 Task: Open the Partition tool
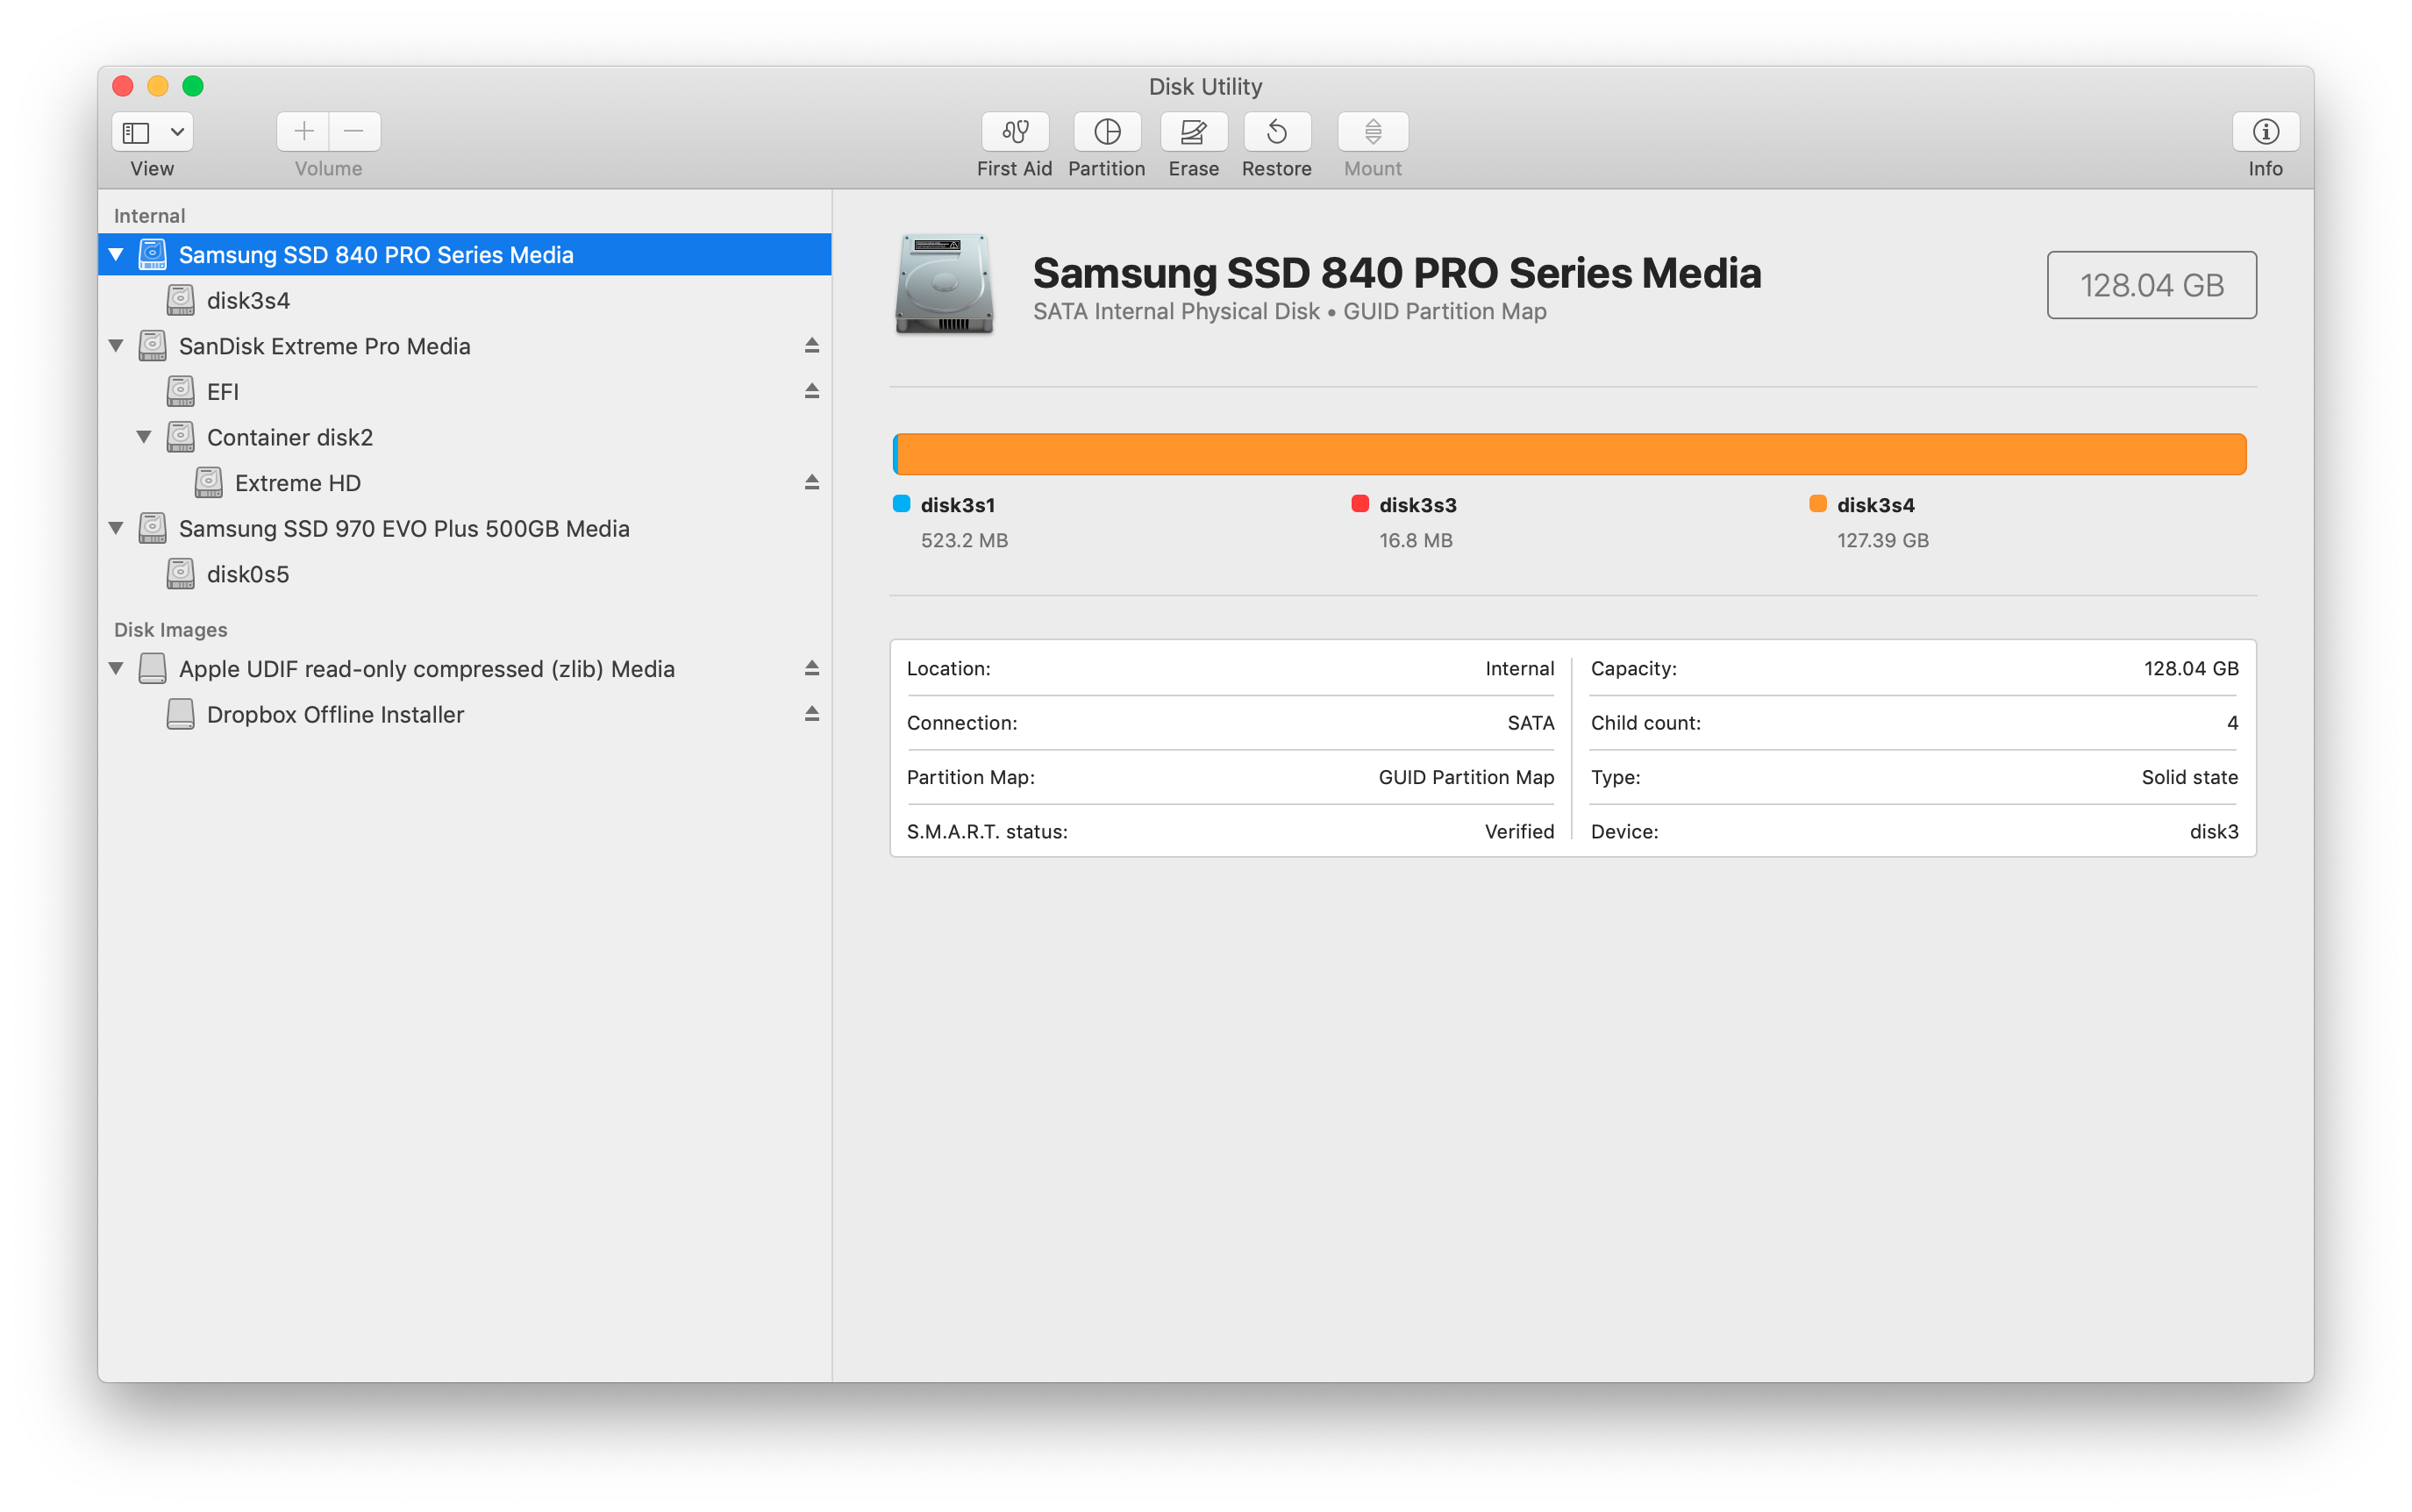click(x=1106, y=132)
